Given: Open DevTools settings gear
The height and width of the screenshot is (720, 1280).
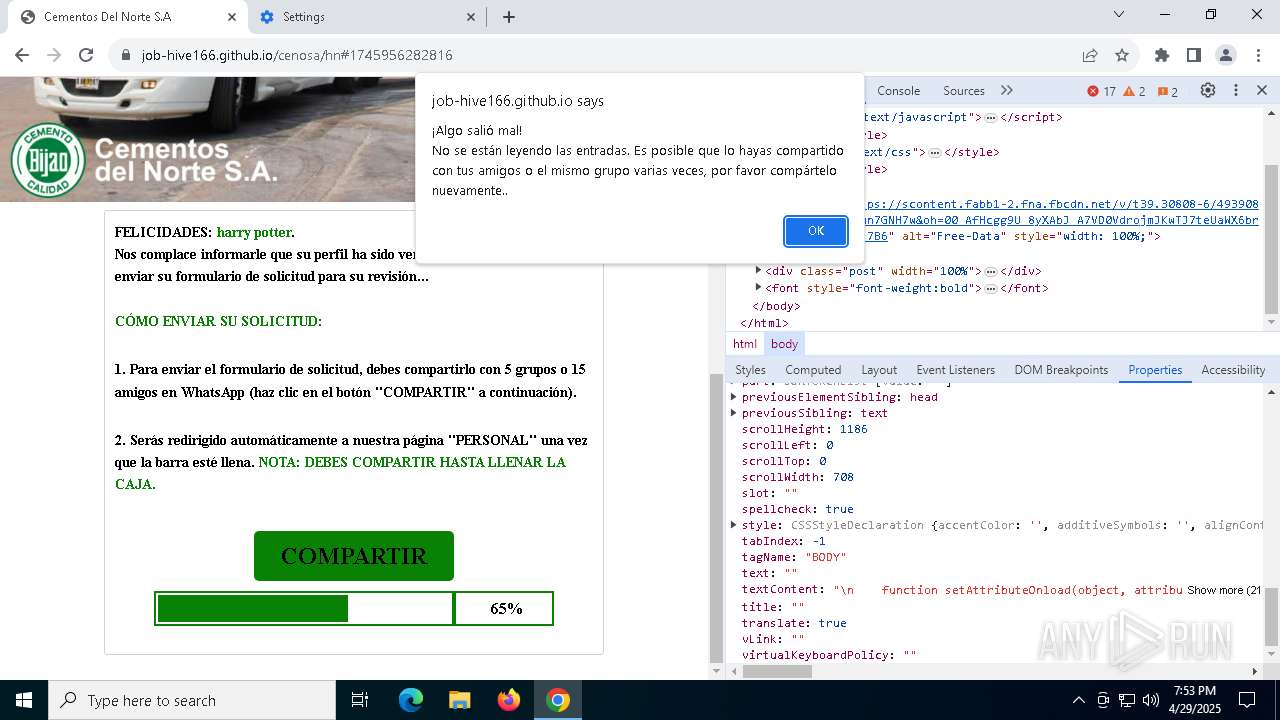Looking at the screenshot, I should (1208, 90).
